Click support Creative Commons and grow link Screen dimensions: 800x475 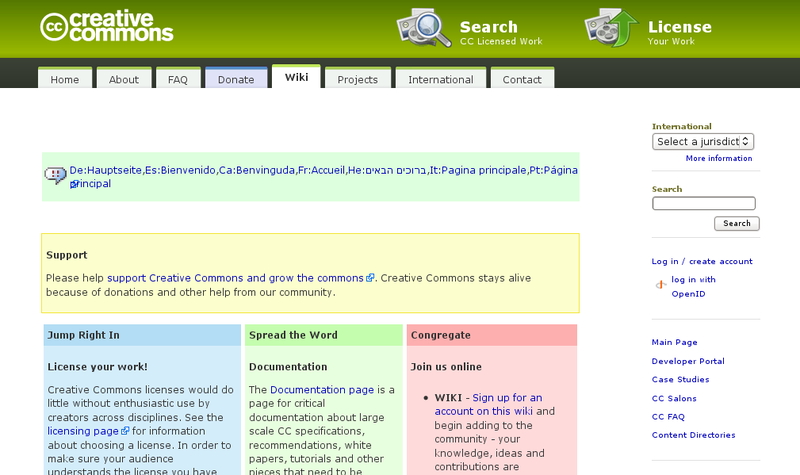[x=235, y=278]
